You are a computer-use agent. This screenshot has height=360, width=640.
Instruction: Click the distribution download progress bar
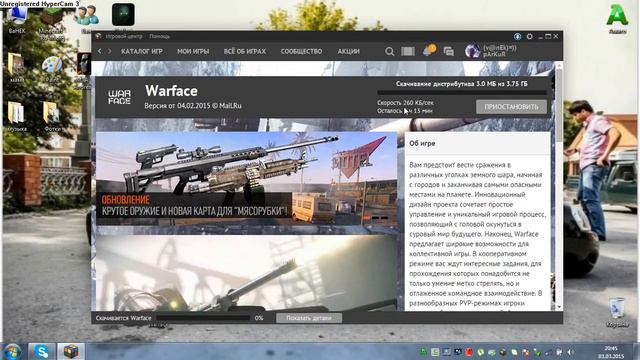(462, 93)
